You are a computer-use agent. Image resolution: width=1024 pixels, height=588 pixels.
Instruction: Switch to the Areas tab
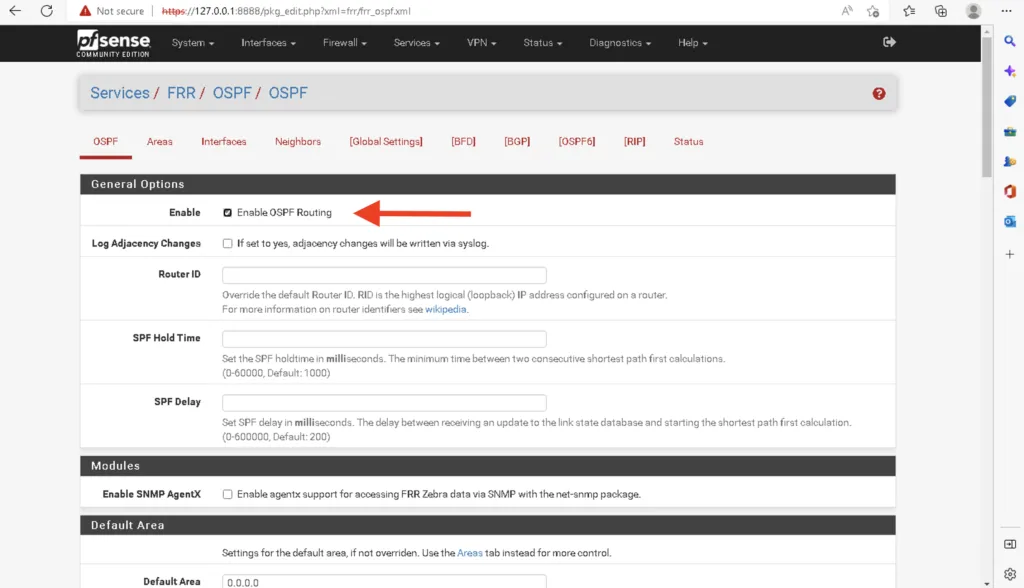(x=159, y=142)
